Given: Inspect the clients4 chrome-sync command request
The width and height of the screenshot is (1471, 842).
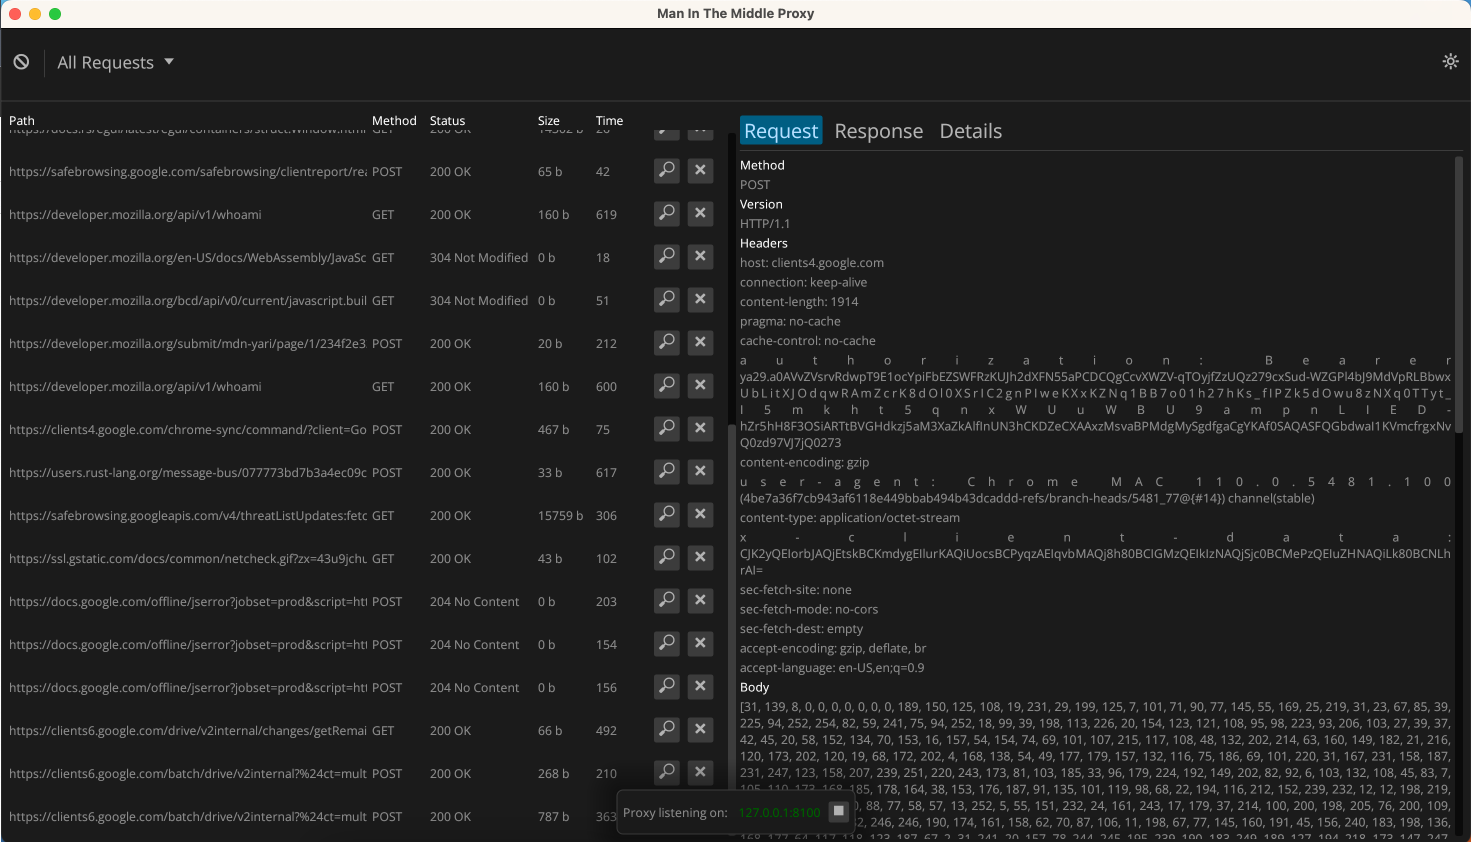Looking at the screenshot, I should click(x=667, y=429).
